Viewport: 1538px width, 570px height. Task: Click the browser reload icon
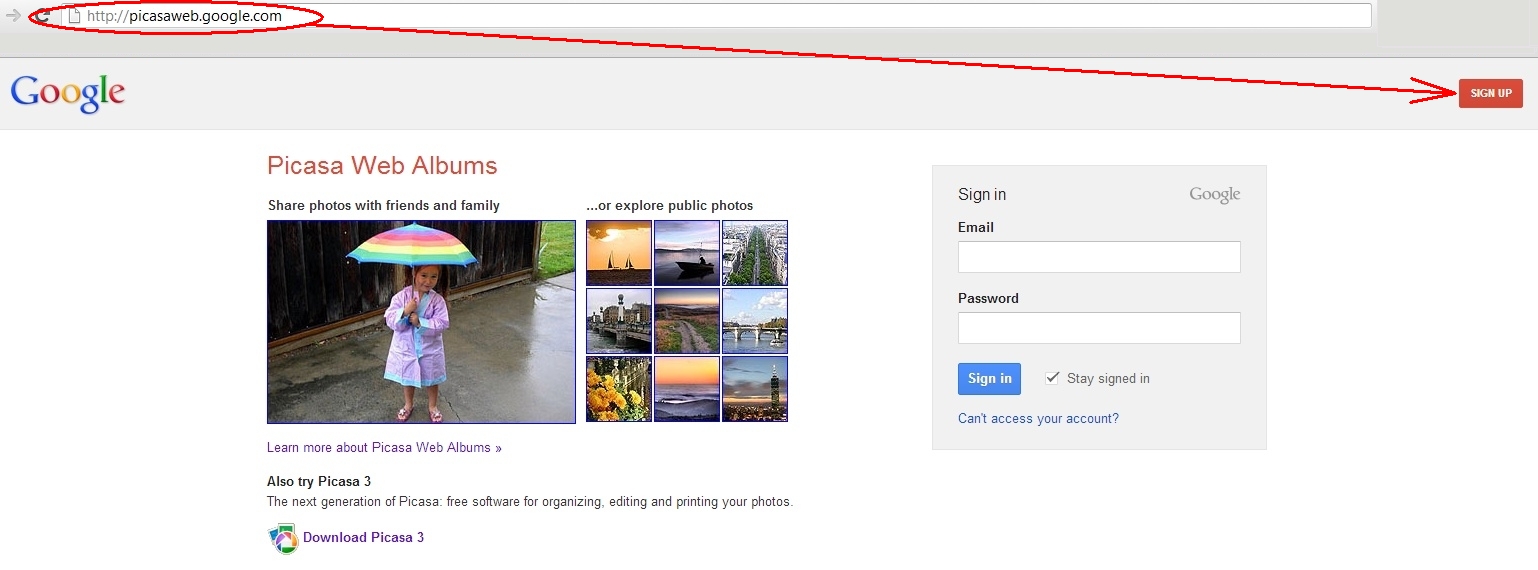[x=43, y=17]
